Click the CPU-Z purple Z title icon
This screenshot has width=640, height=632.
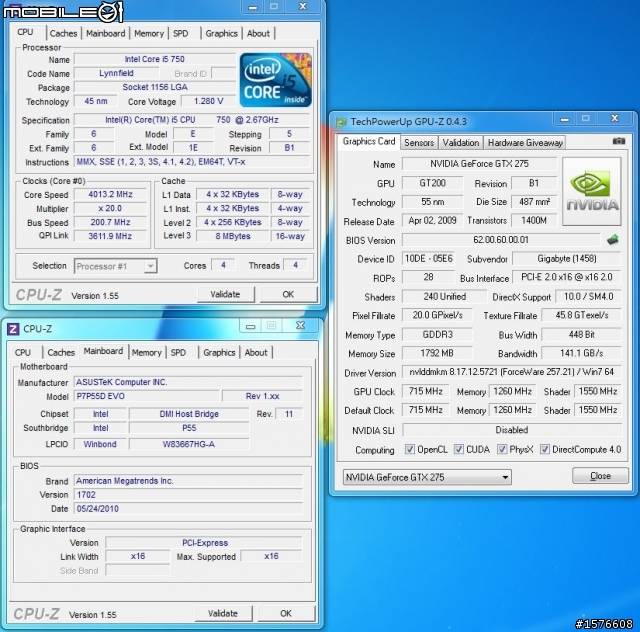pyautogui.click(x=13, y=329)
